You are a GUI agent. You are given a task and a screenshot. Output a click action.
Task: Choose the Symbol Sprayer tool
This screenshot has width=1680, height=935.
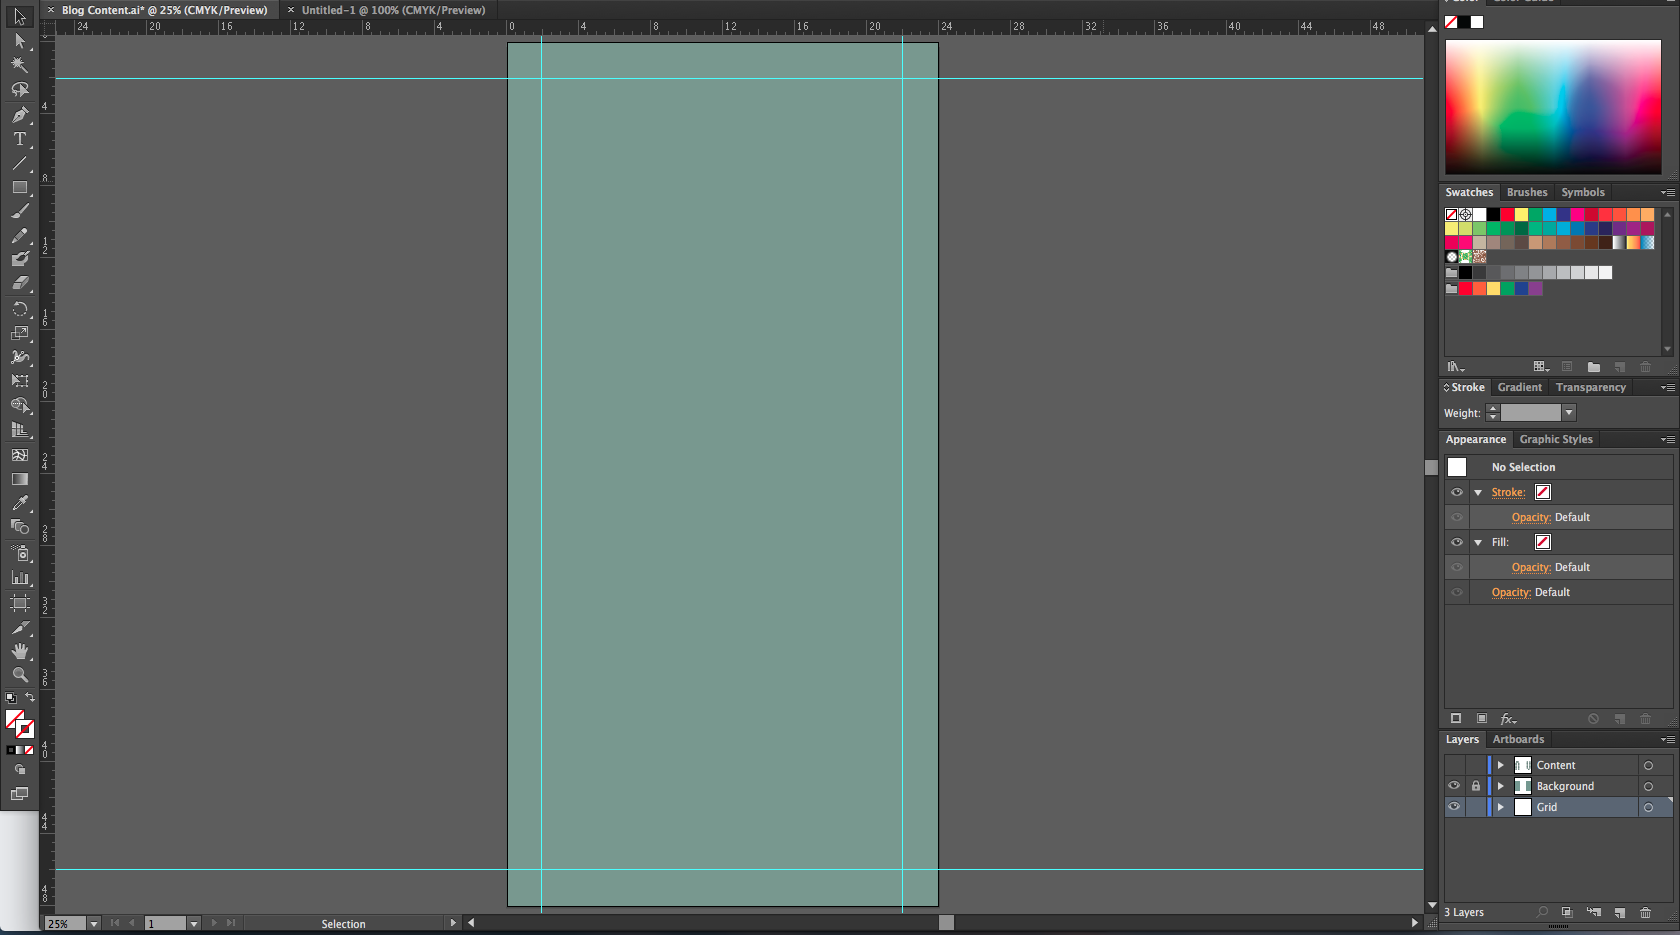[19, 553]
